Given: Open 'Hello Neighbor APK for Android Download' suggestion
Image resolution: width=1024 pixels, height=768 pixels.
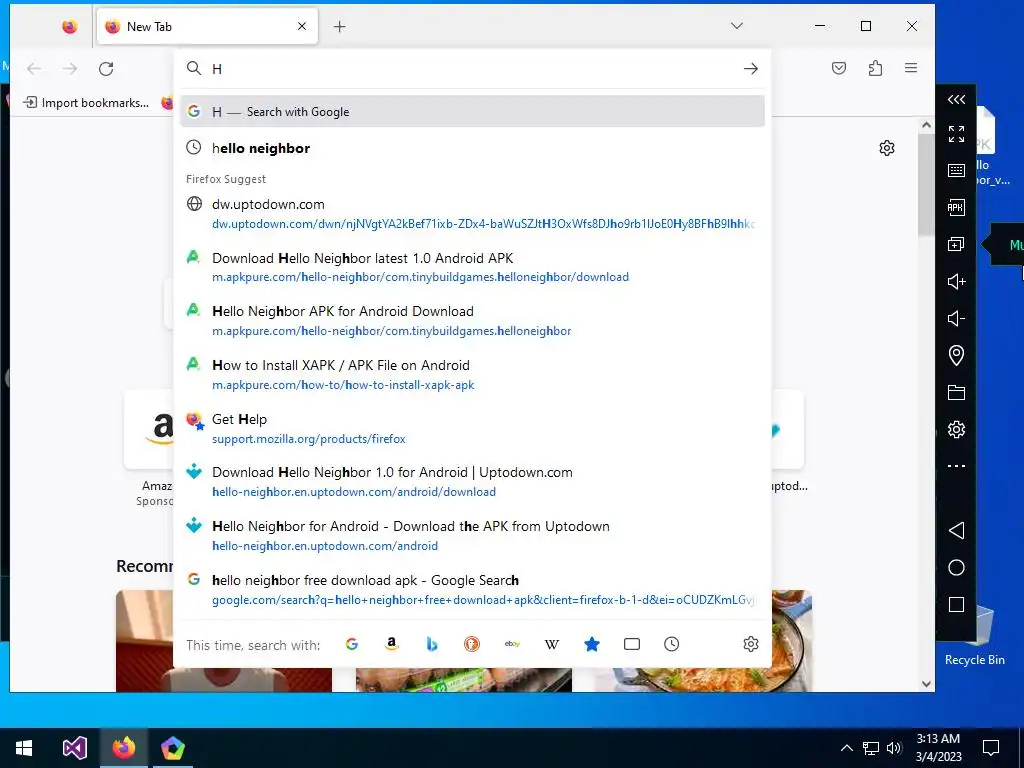Looking at the screenshot, I should [x=472, y=321].
